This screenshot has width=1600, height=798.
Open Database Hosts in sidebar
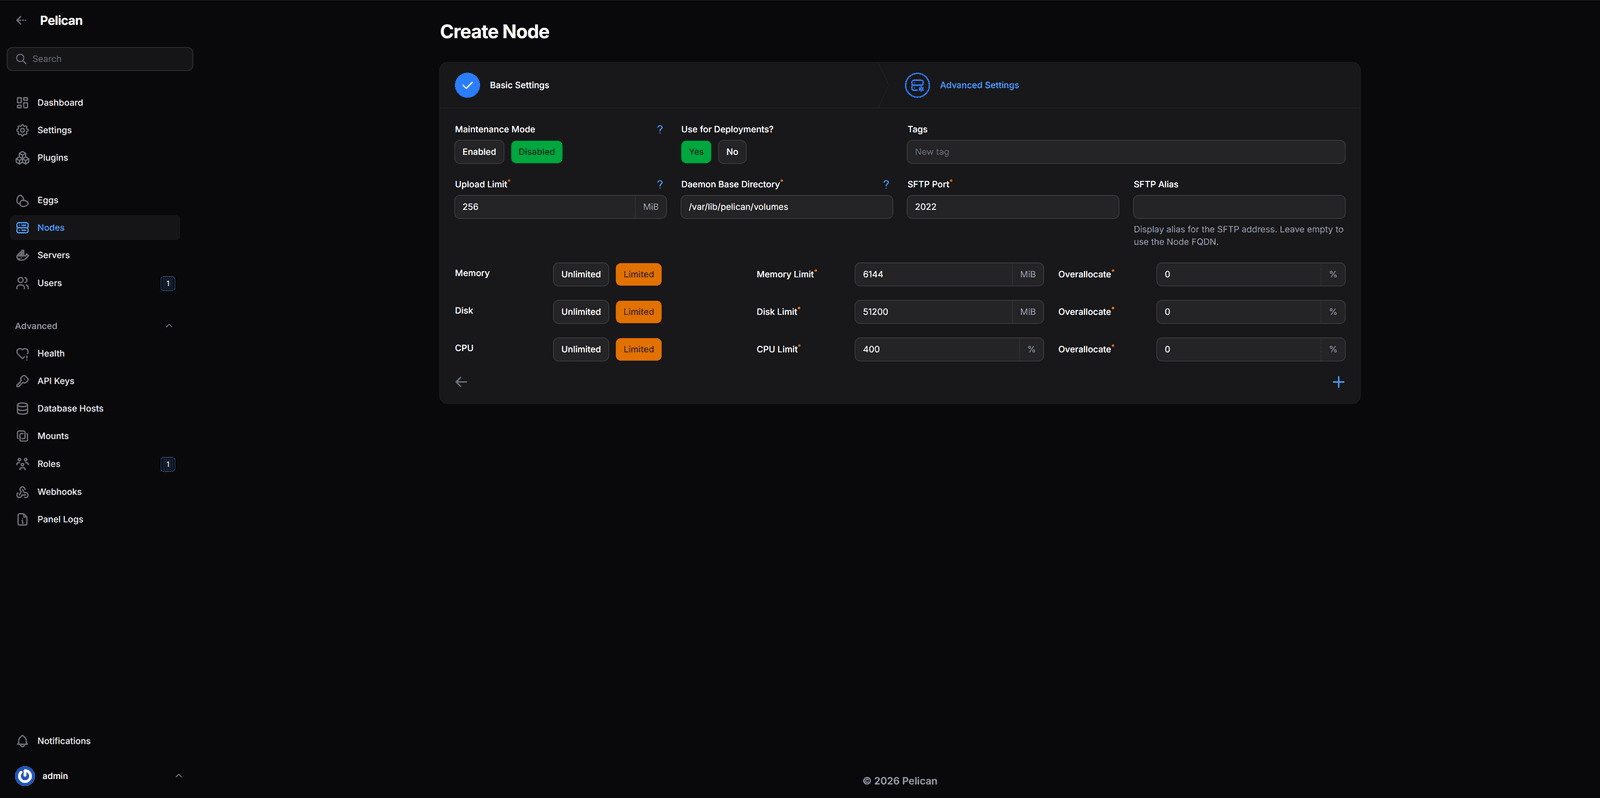pyautogui.click(x=95, y=409)
